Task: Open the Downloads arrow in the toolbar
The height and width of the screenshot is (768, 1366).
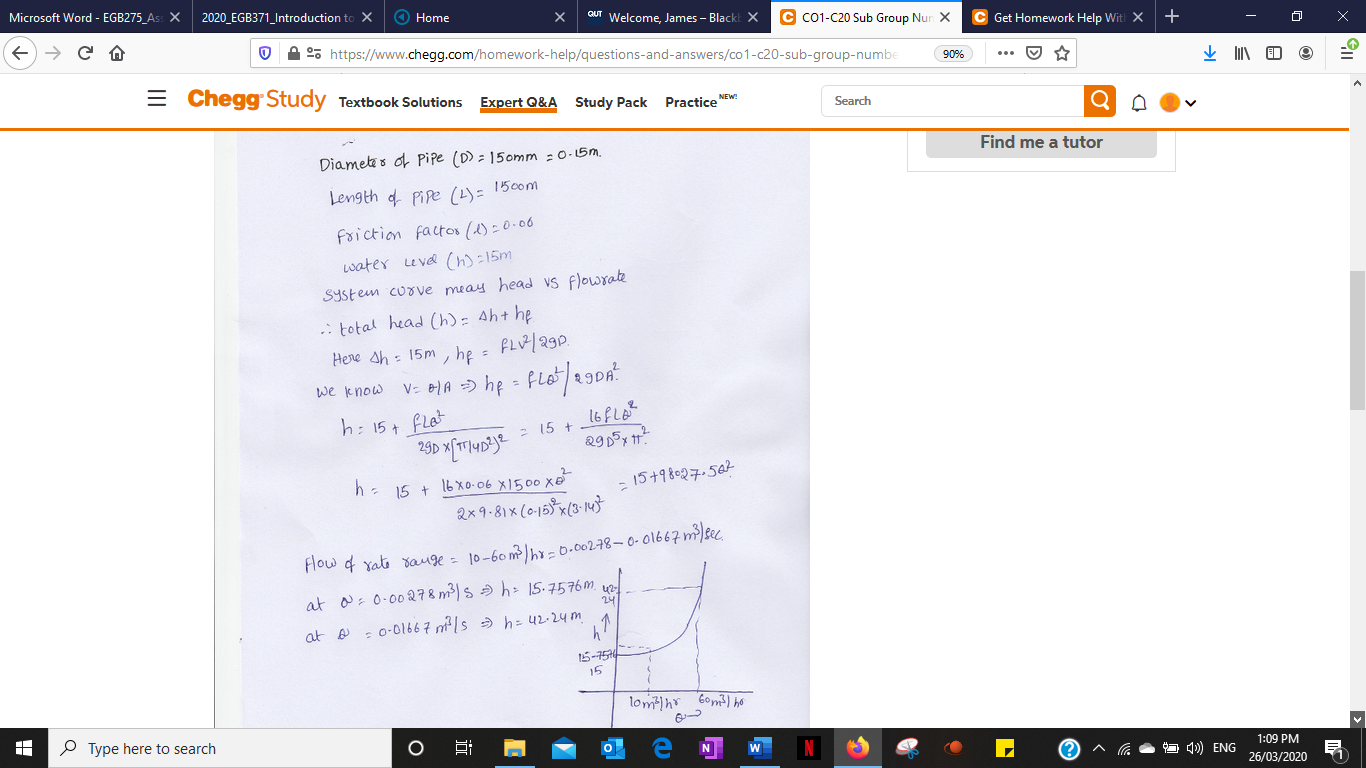Action: click(1211, 54)
